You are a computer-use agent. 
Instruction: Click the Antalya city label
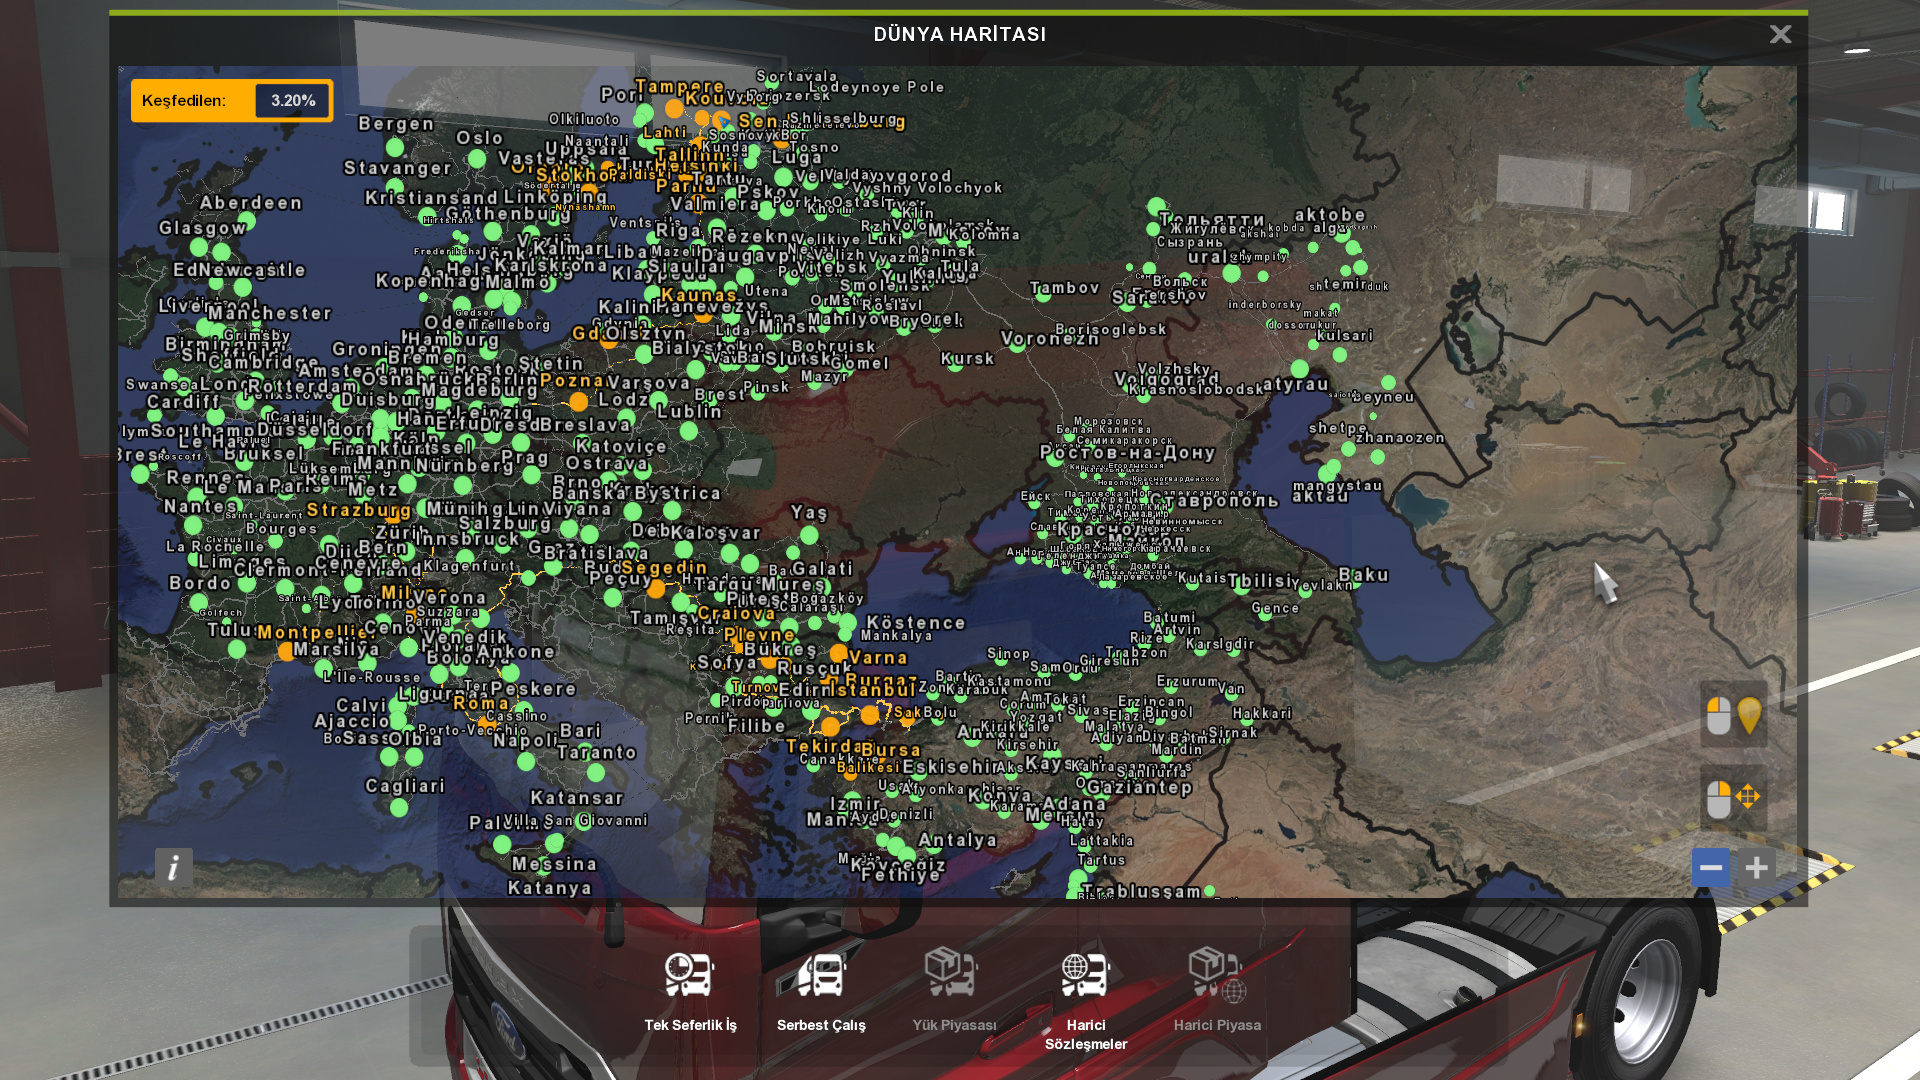pos(957,840)
